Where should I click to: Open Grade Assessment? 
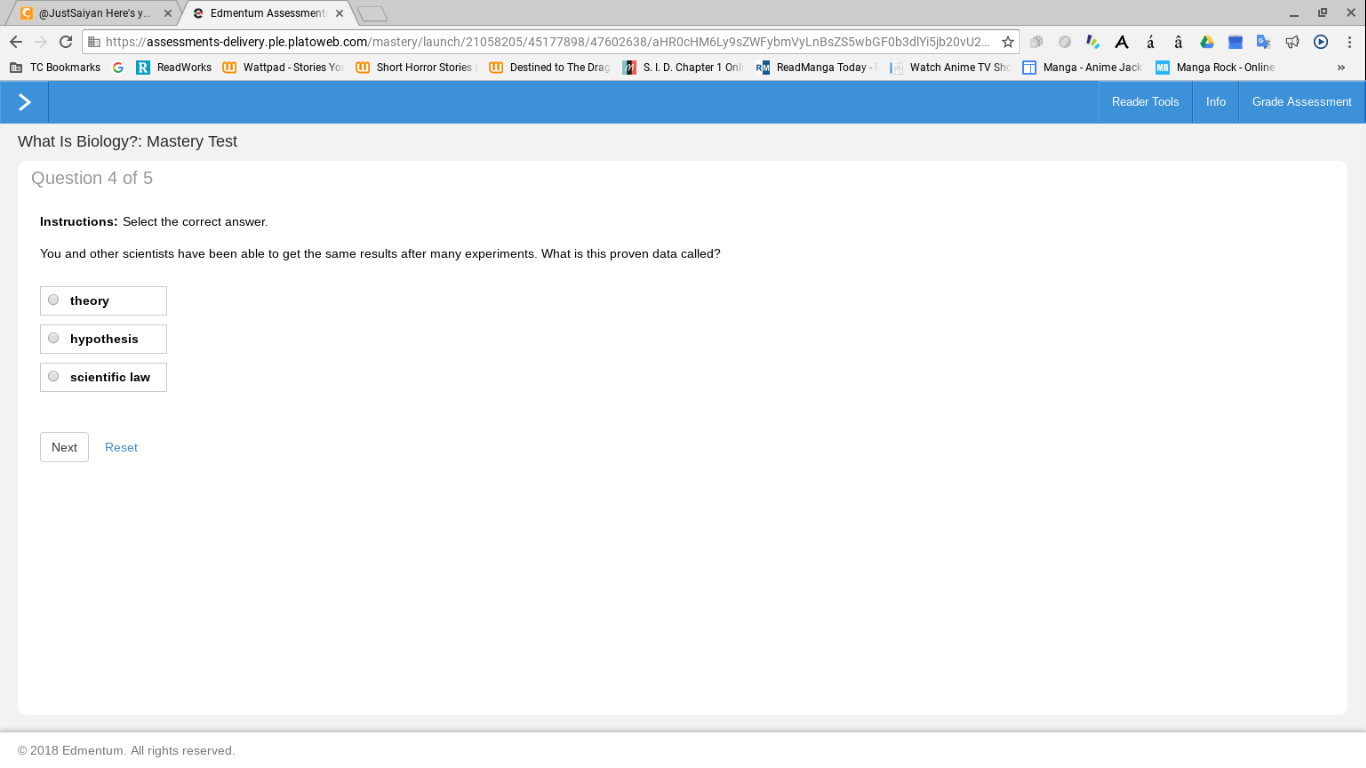(1301, 102)
